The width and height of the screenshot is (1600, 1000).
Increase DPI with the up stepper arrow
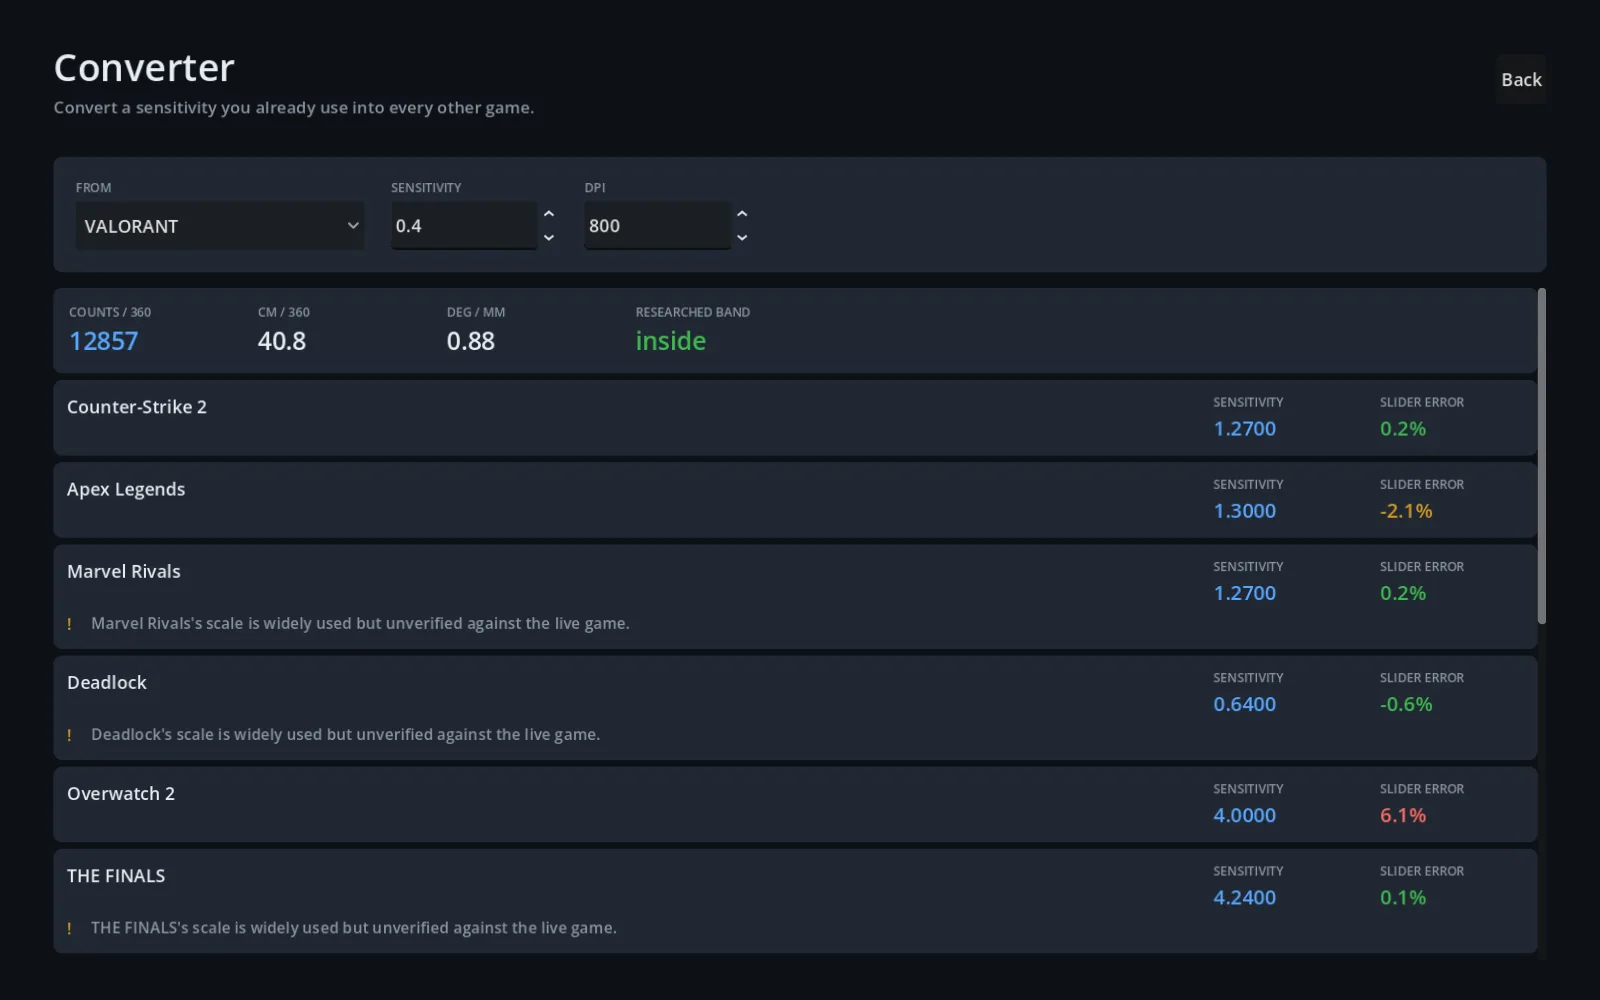[742, 214]
